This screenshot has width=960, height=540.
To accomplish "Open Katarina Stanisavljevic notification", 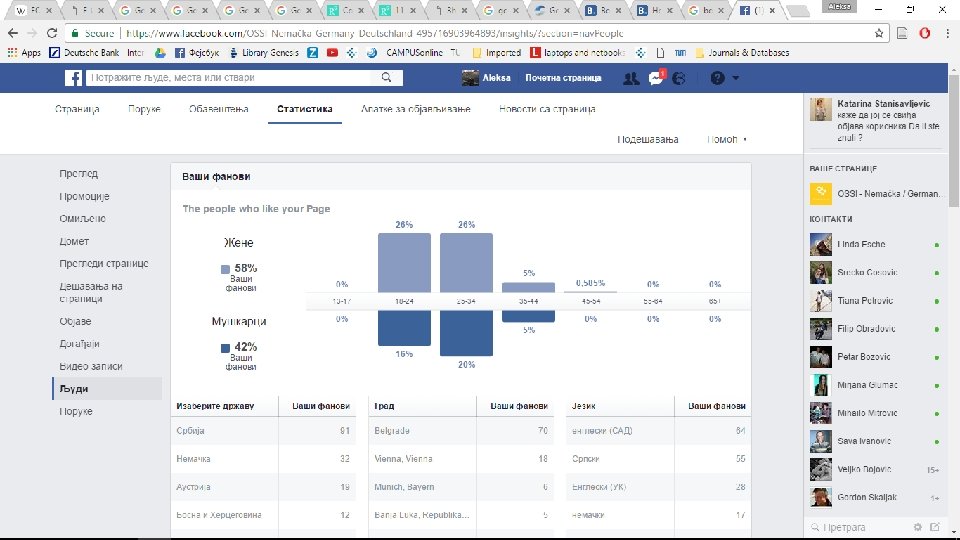I will point(876,120).
